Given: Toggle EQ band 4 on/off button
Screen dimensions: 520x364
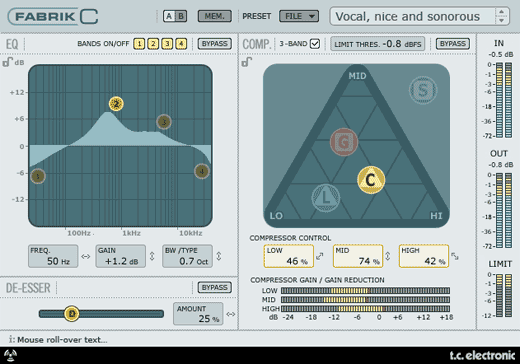Looking at the screenshot, I should [x=181, y=44].
